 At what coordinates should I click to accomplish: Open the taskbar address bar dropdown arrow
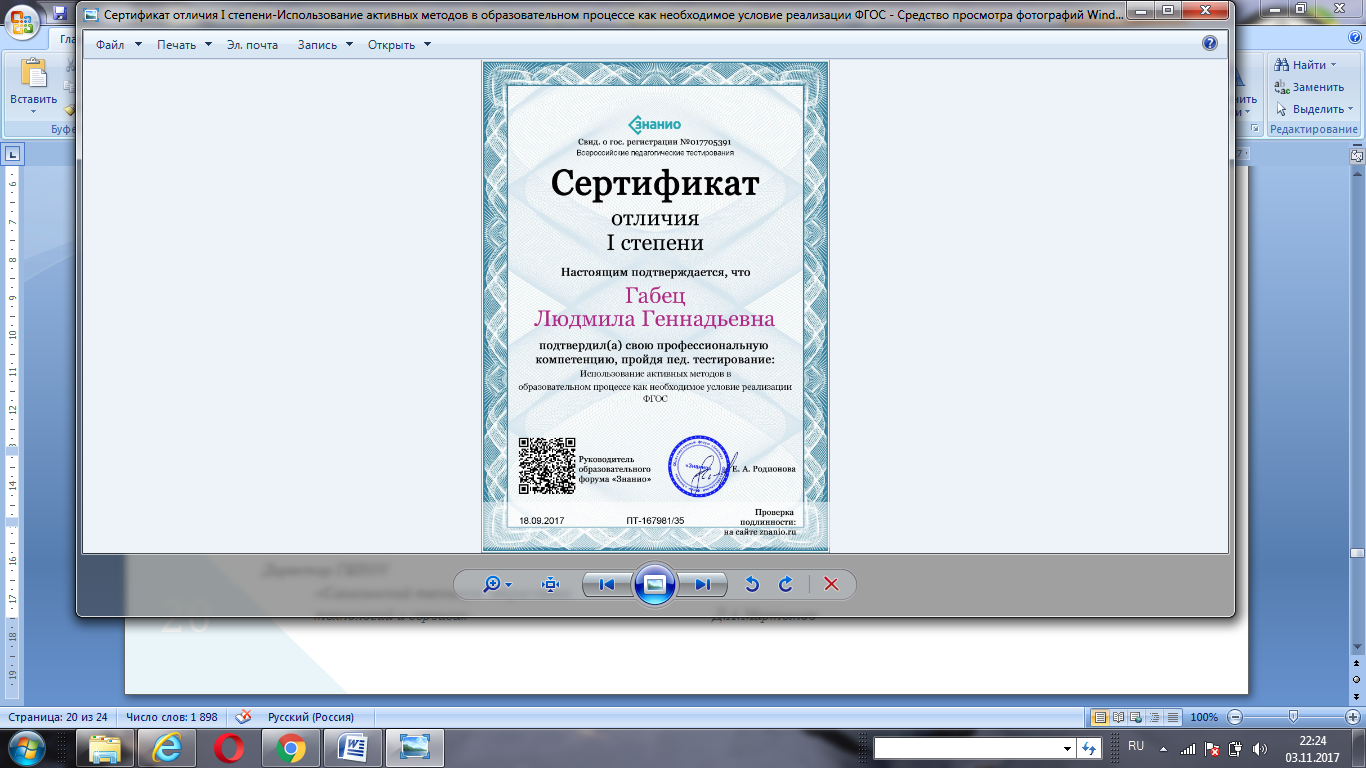(x=1066, y=748)
